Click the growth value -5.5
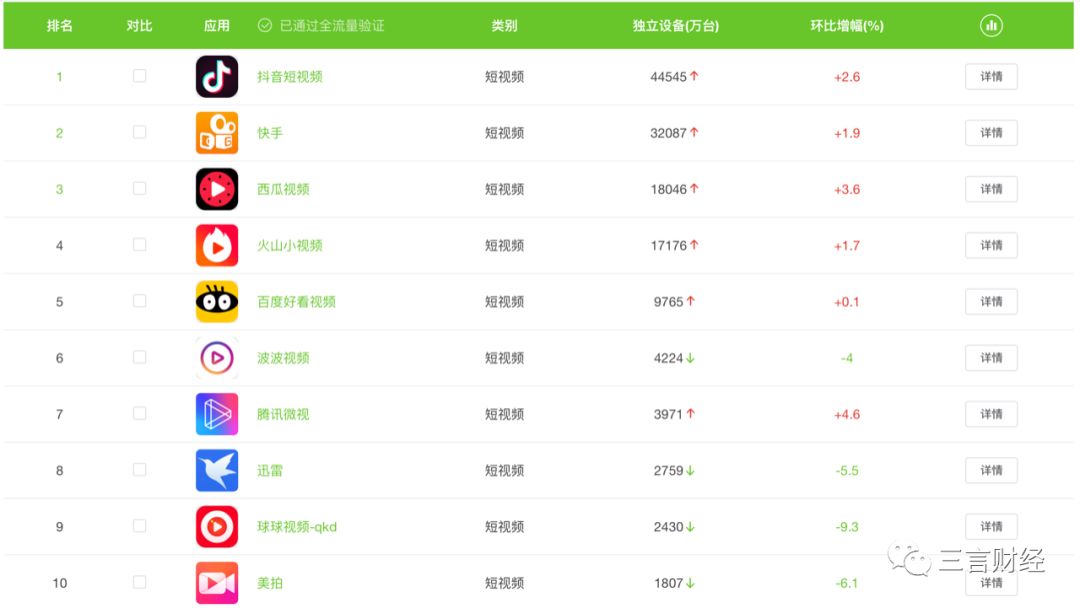 point(847,471)
